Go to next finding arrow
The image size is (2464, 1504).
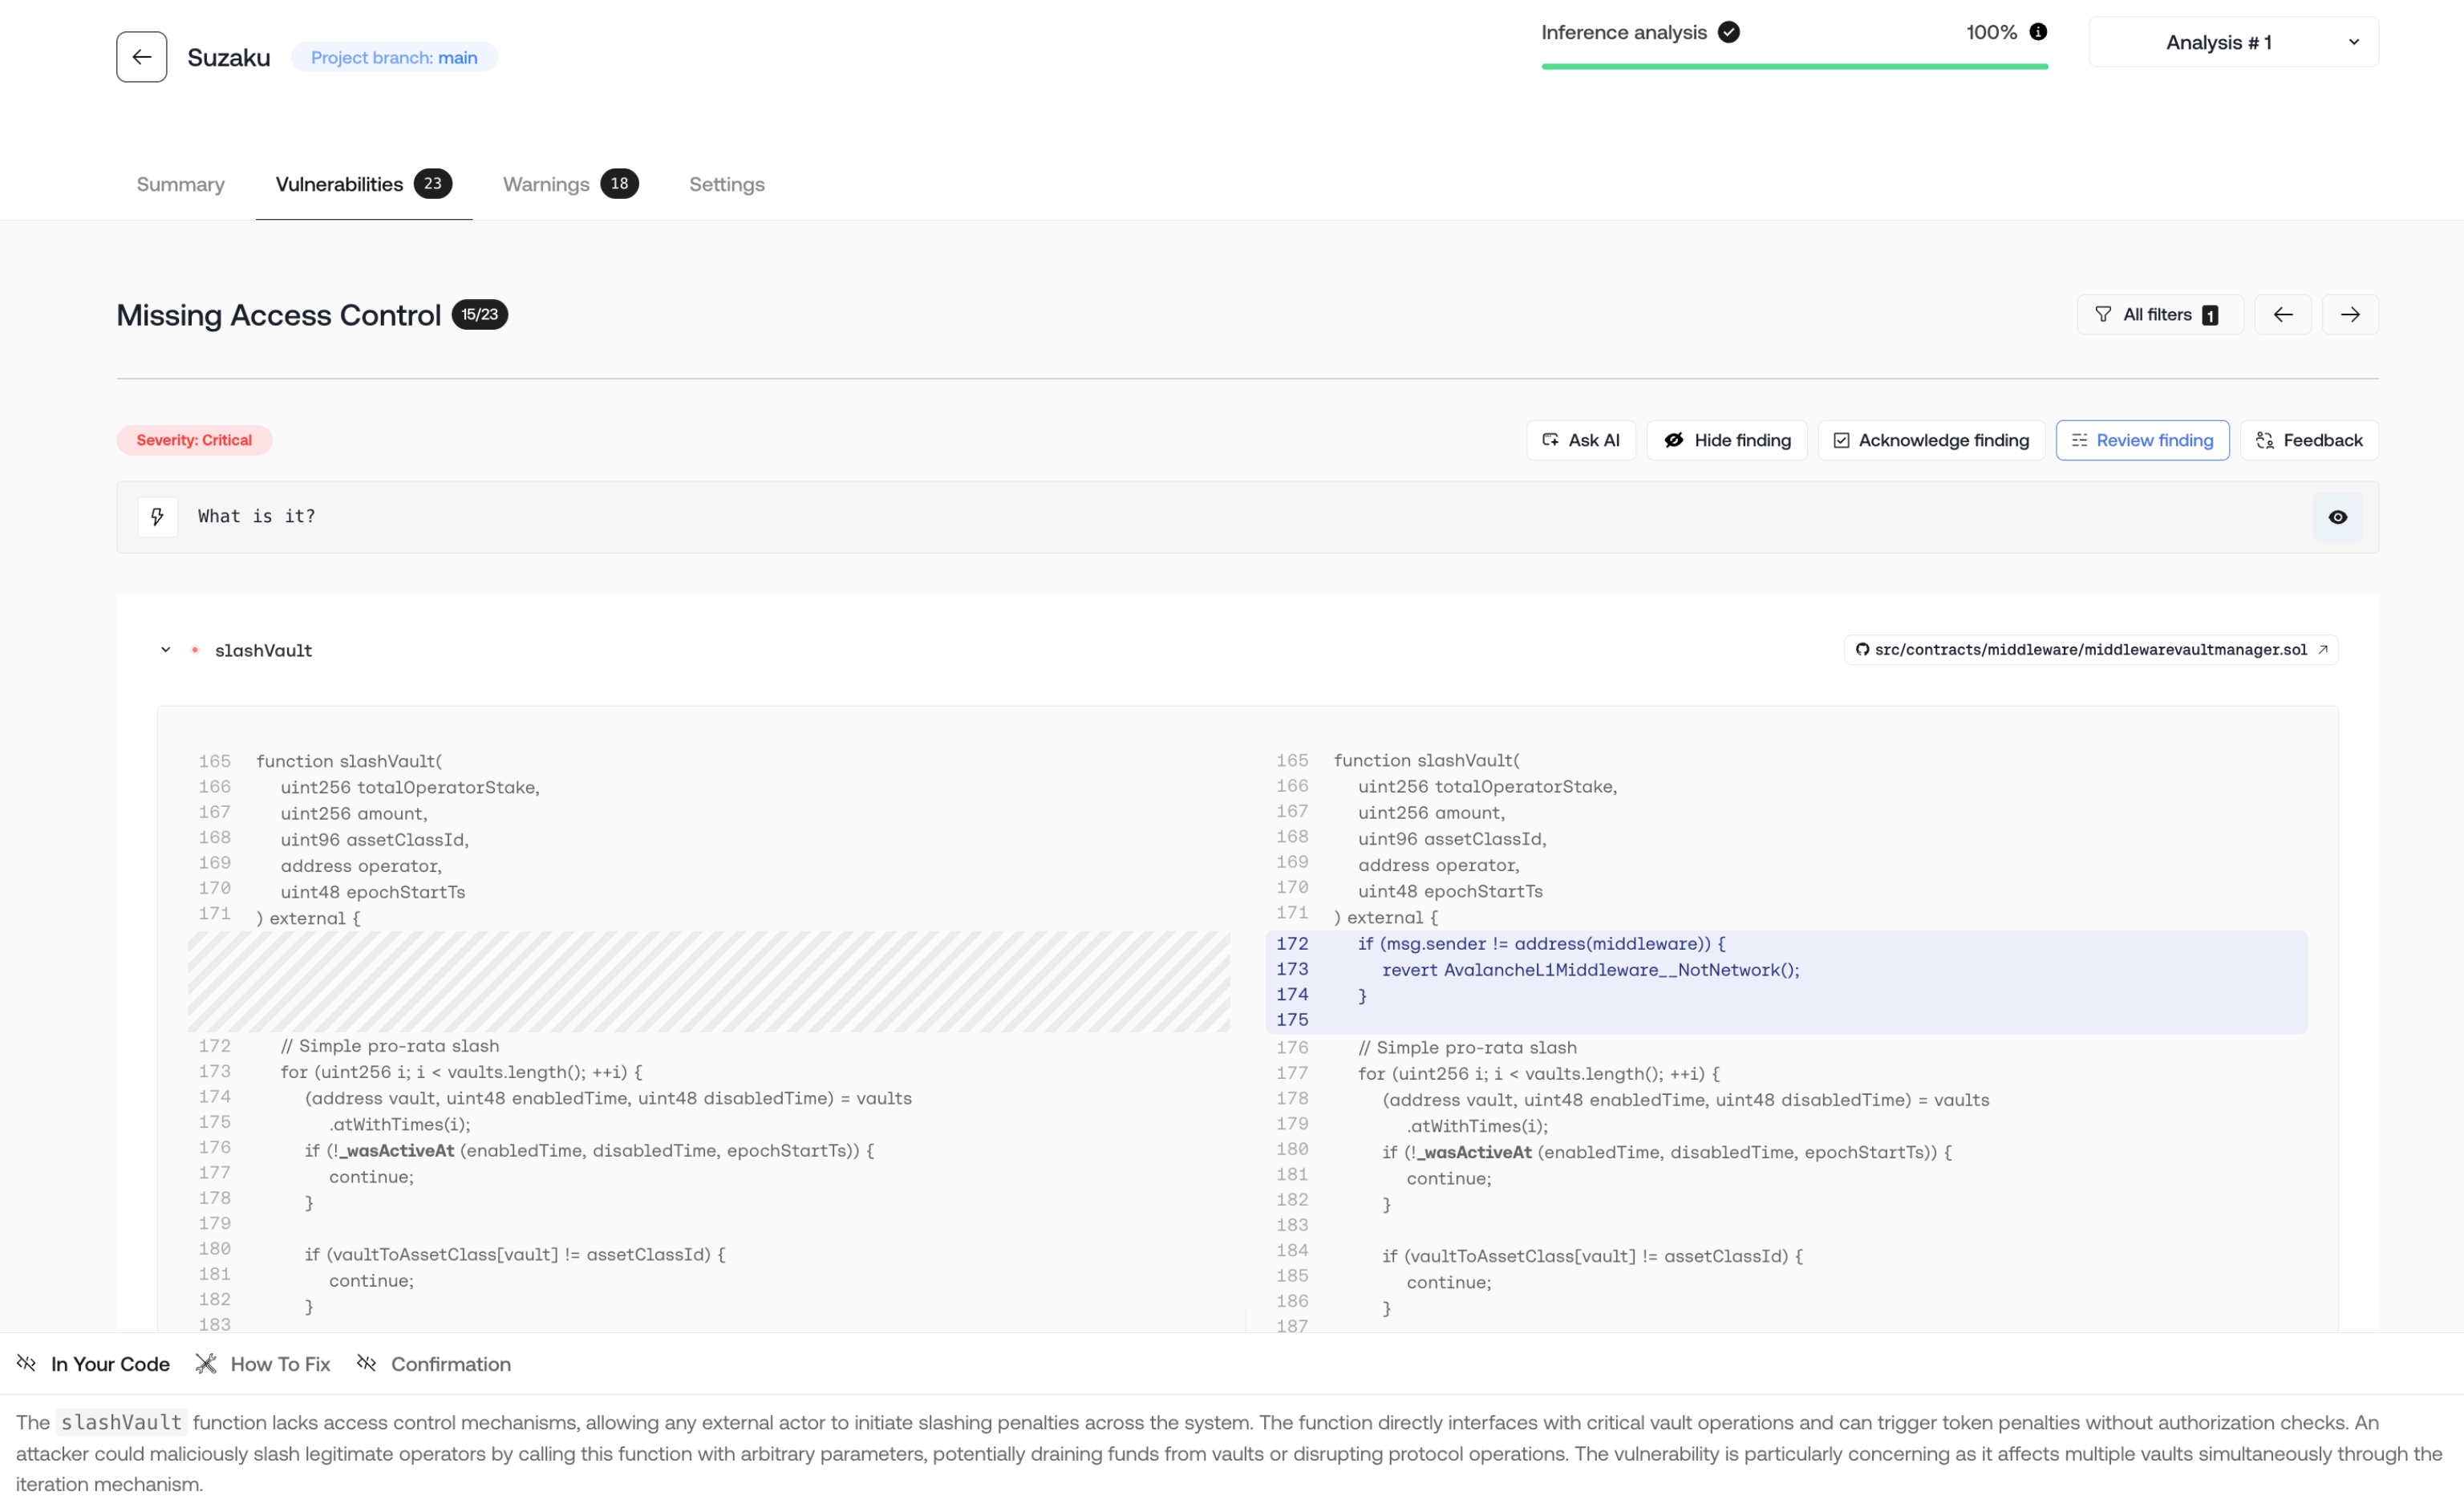point(2349,315)
